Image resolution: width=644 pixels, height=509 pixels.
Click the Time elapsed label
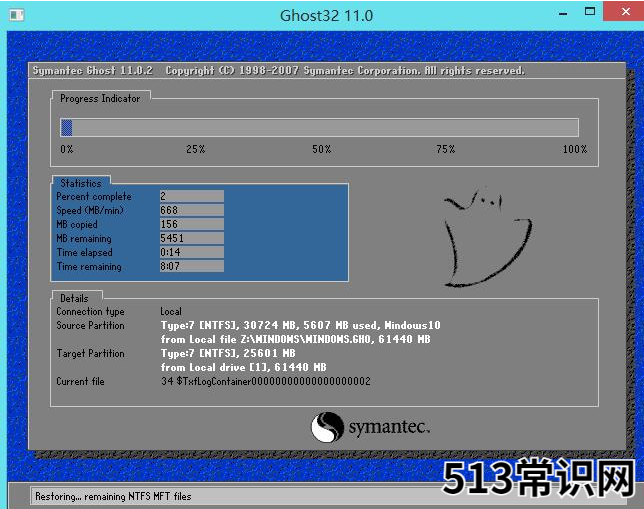tap(85, 253)
